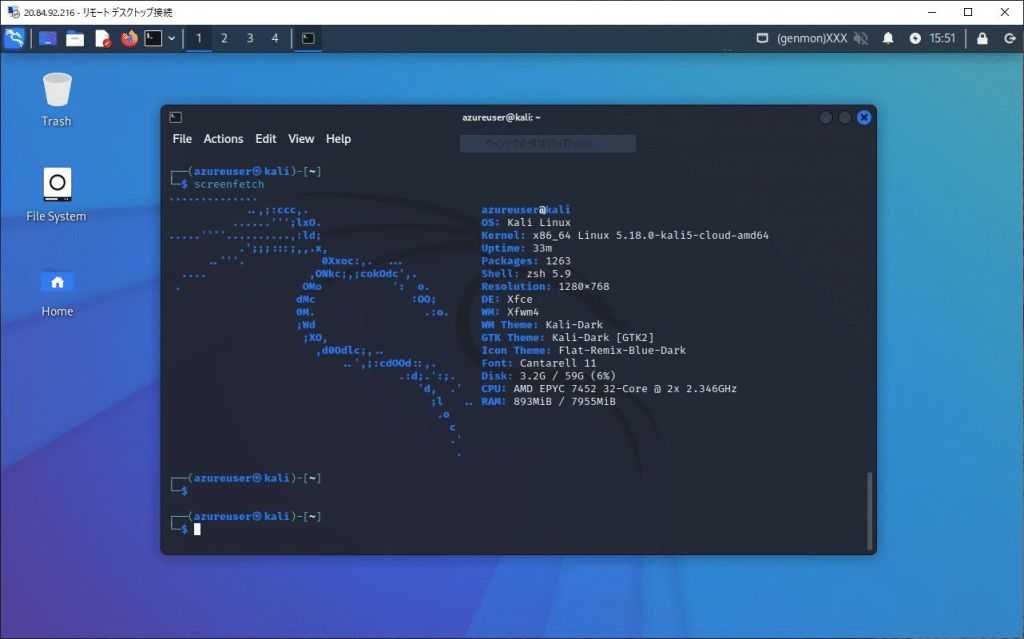Expand the terminal launcher dropdown arrow
1024x639 pixels.
coord(172,38)
